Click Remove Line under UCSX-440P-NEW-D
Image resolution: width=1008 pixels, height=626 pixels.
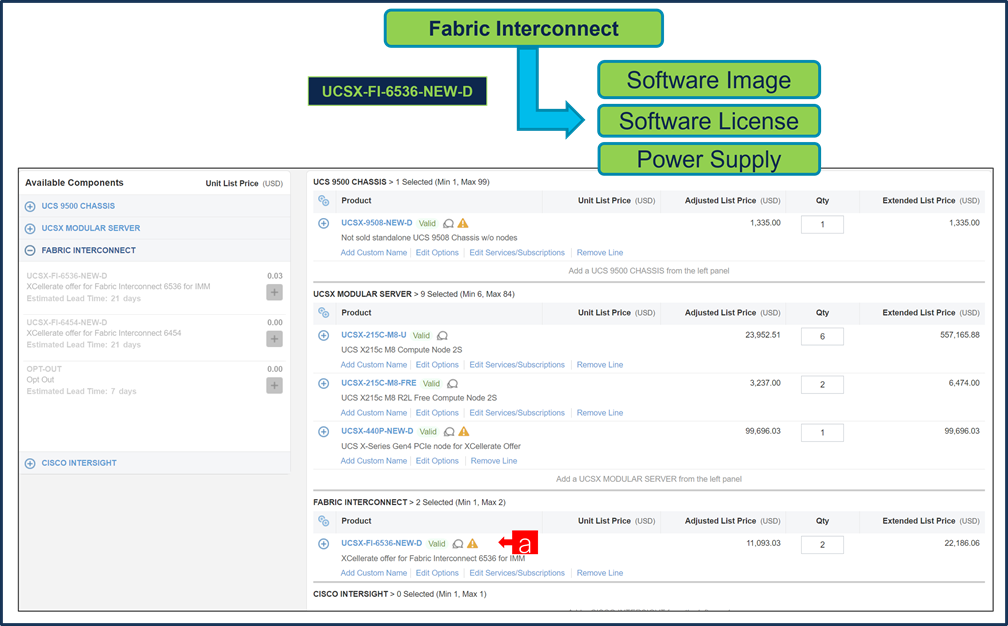click(x=494, y=461)
